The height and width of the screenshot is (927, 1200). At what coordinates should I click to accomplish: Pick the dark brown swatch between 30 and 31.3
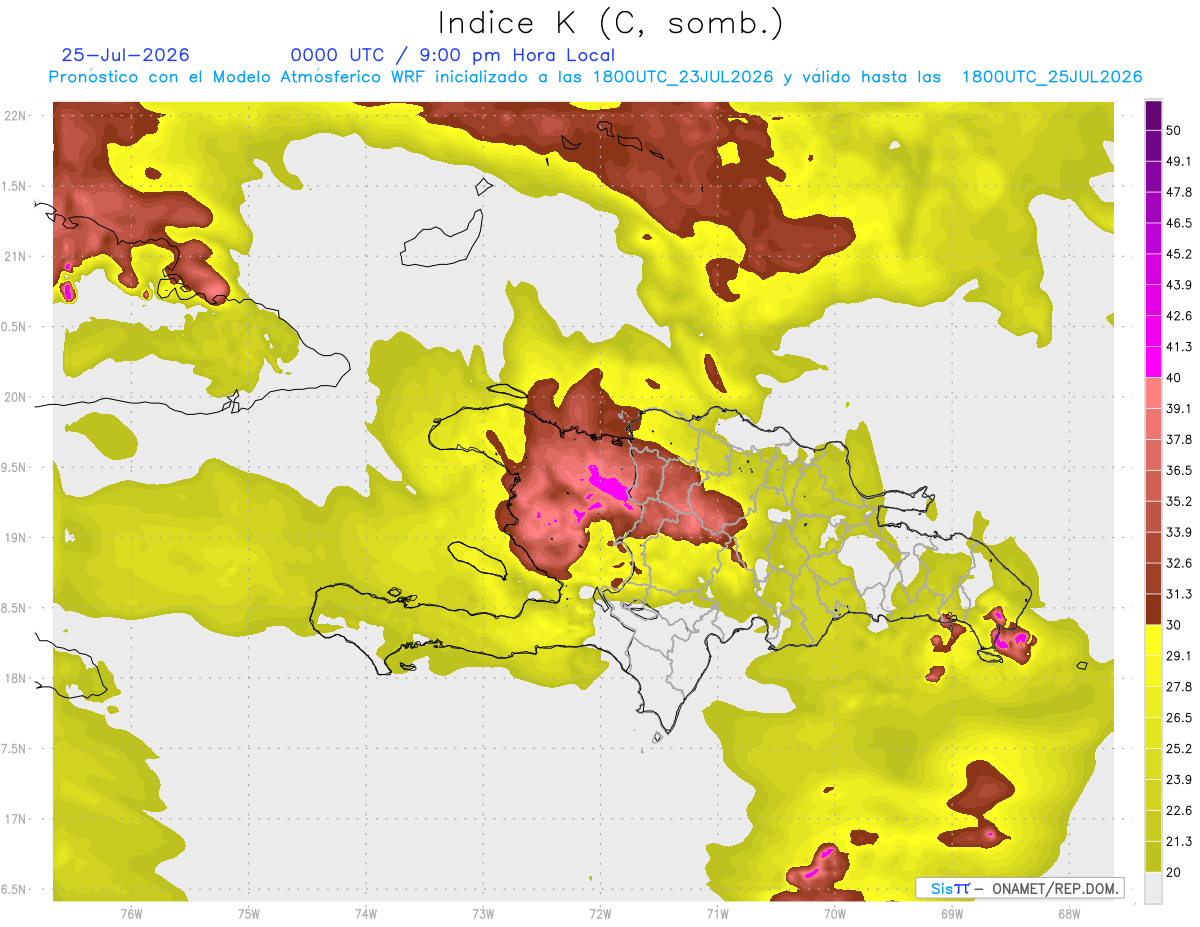click(x=1153, y=610)
